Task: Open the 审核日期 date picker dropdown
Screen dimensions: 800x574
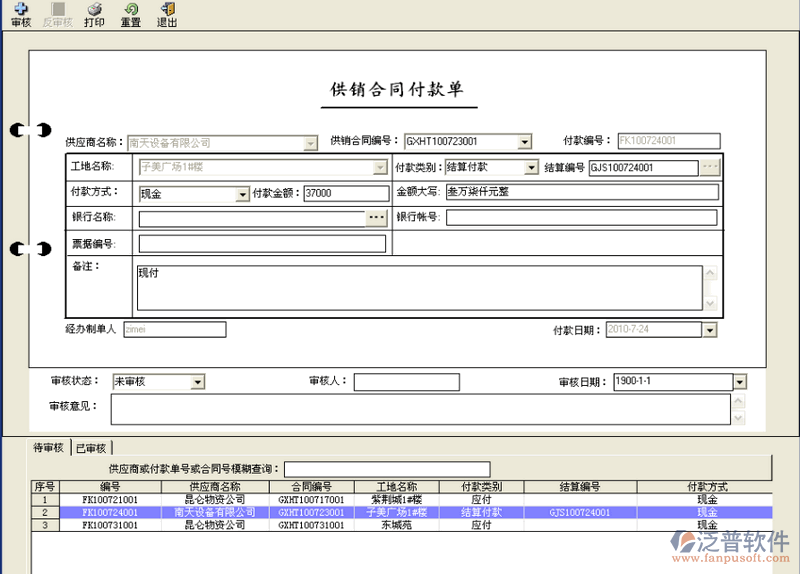Action: coord(739,382)
